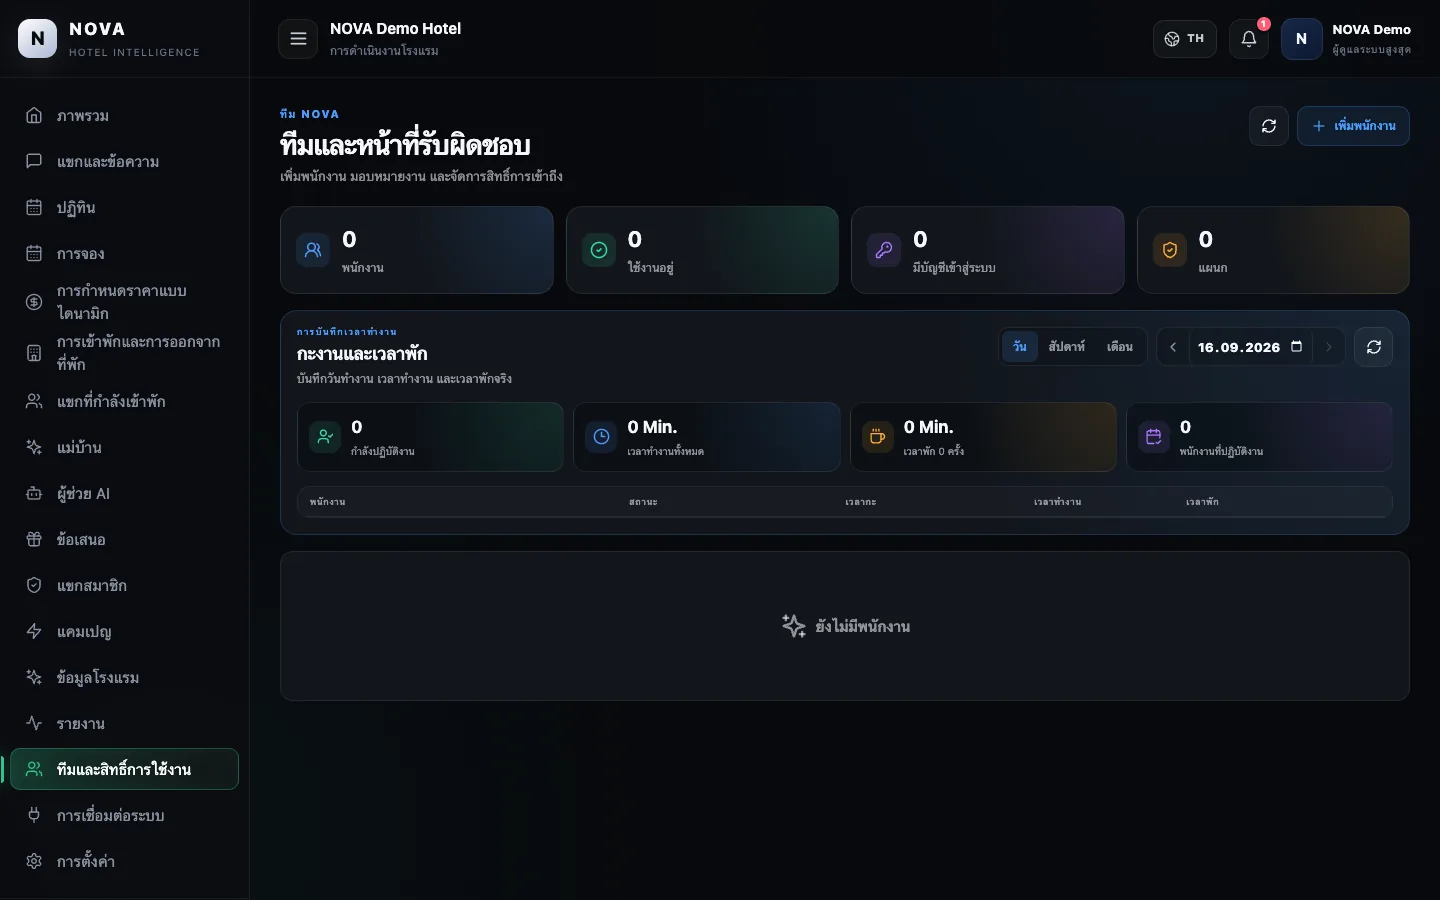Click the sparkle icon for แม่บ้าน housekeeping
The image size is (1440, 900).
34,448
